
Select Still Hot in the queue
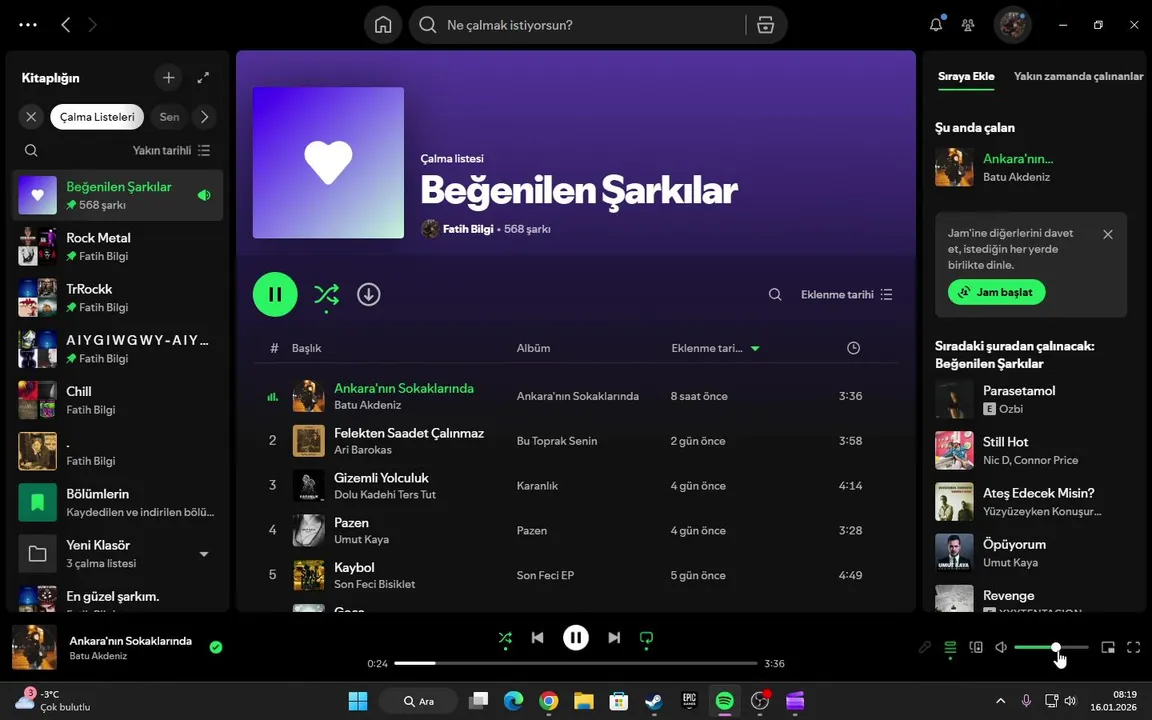(x=1030, y=450)
